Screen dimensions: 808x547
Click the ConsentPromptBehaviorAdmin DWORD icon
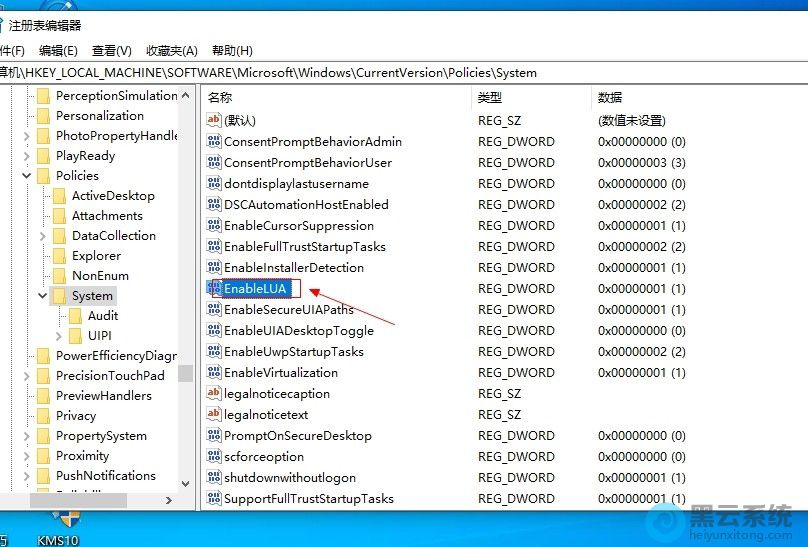[x=213, y=142]
